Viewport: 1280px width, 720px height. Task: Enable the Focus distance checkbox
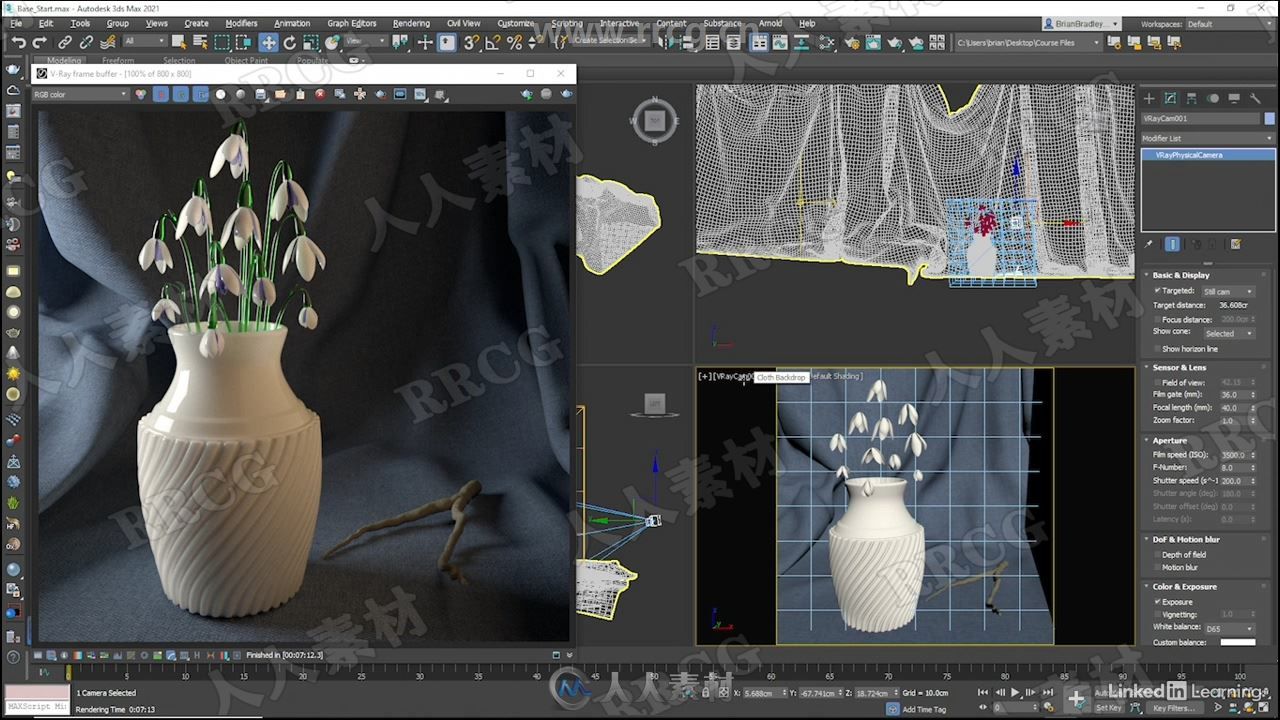[1157, 319]
